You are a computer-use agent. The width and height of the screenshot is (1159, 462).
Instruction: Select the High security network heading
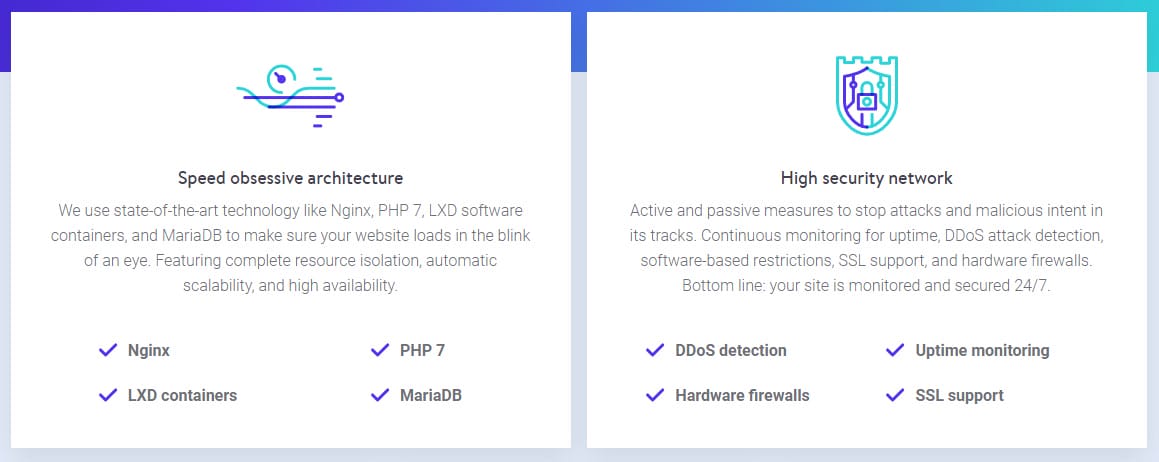pos(866,178)
